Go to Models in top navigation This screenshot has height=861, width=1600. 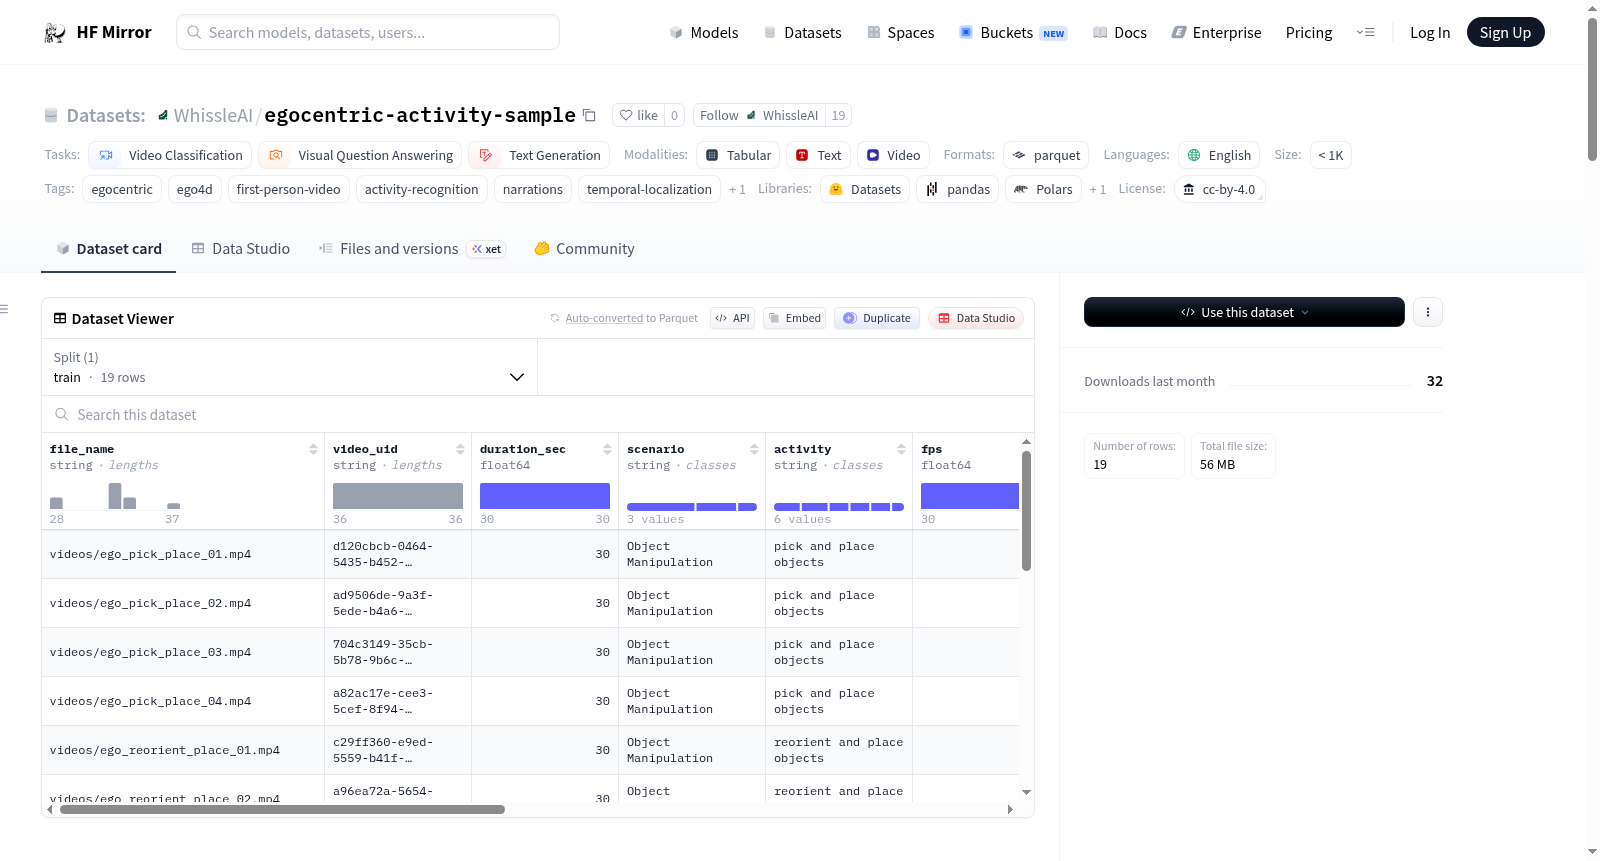(703, 33)
